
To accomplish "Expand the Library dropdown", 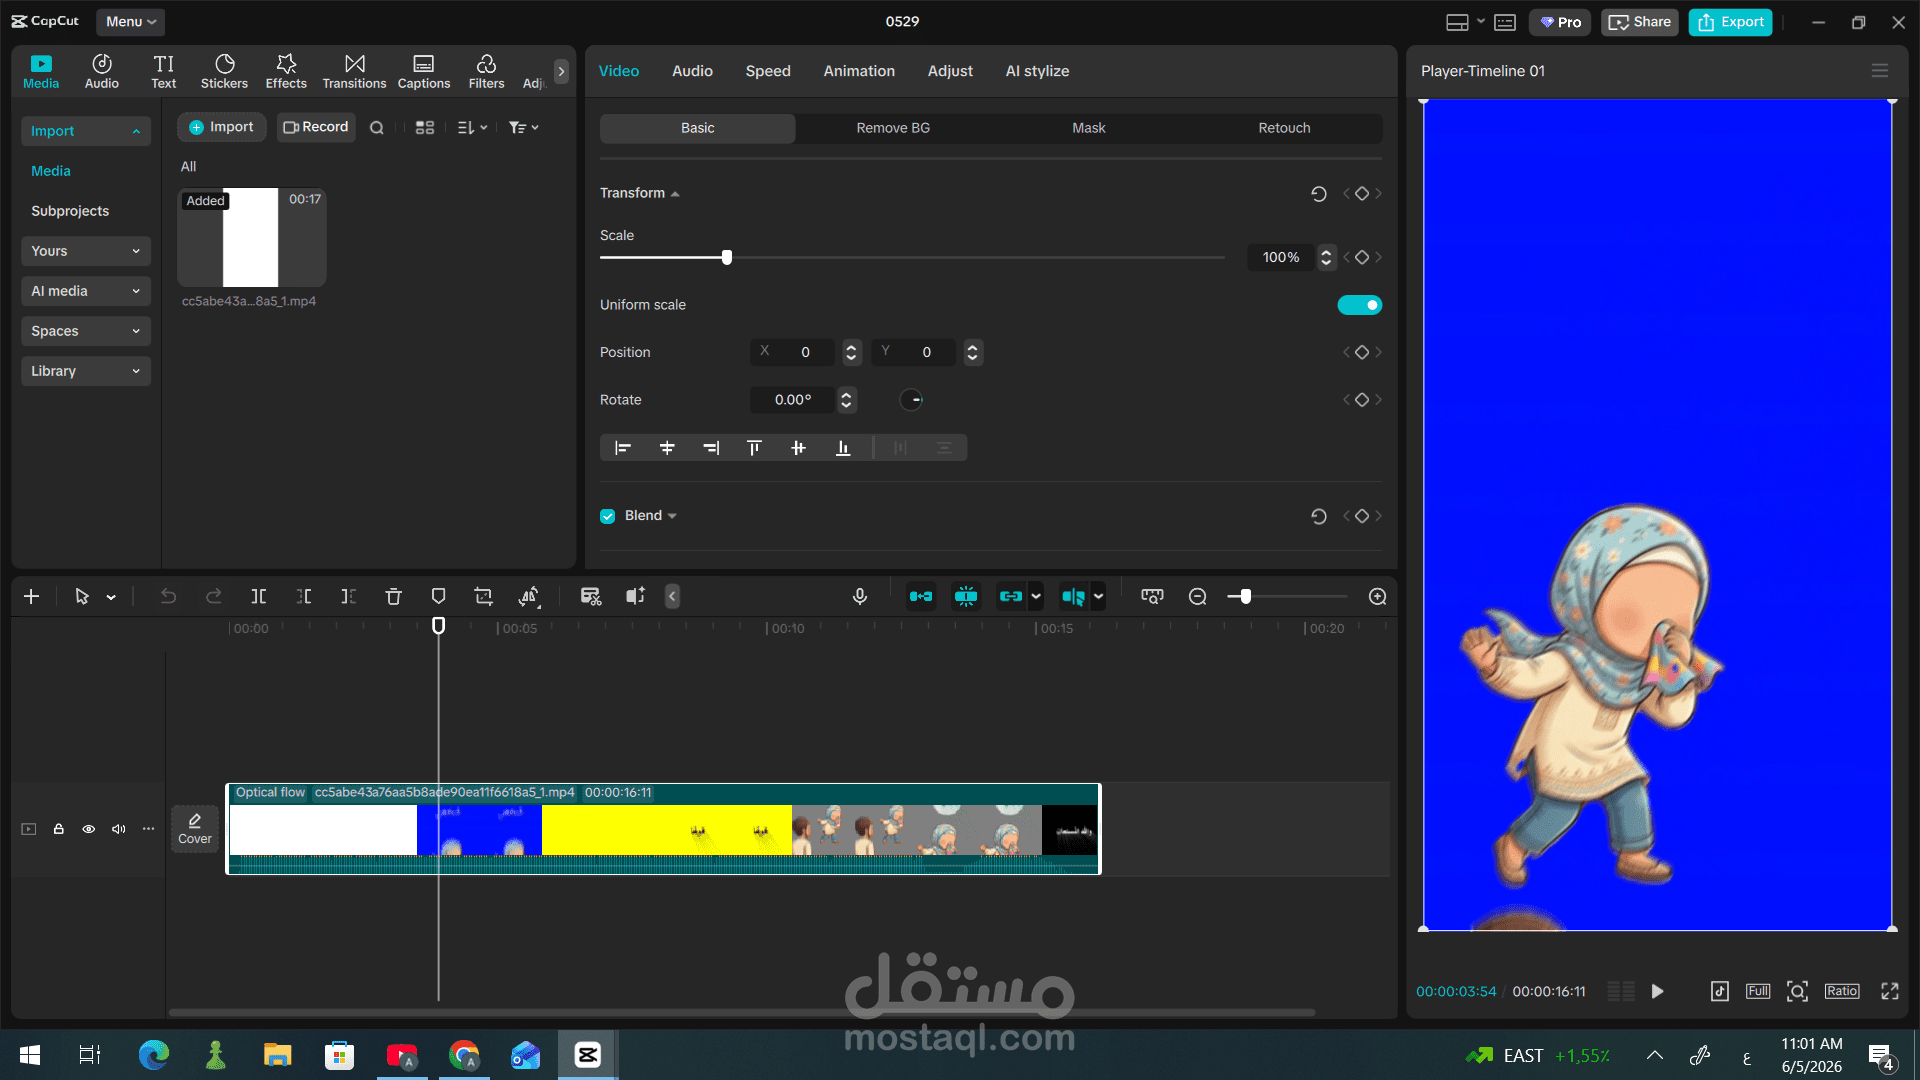I will [86, 371].
